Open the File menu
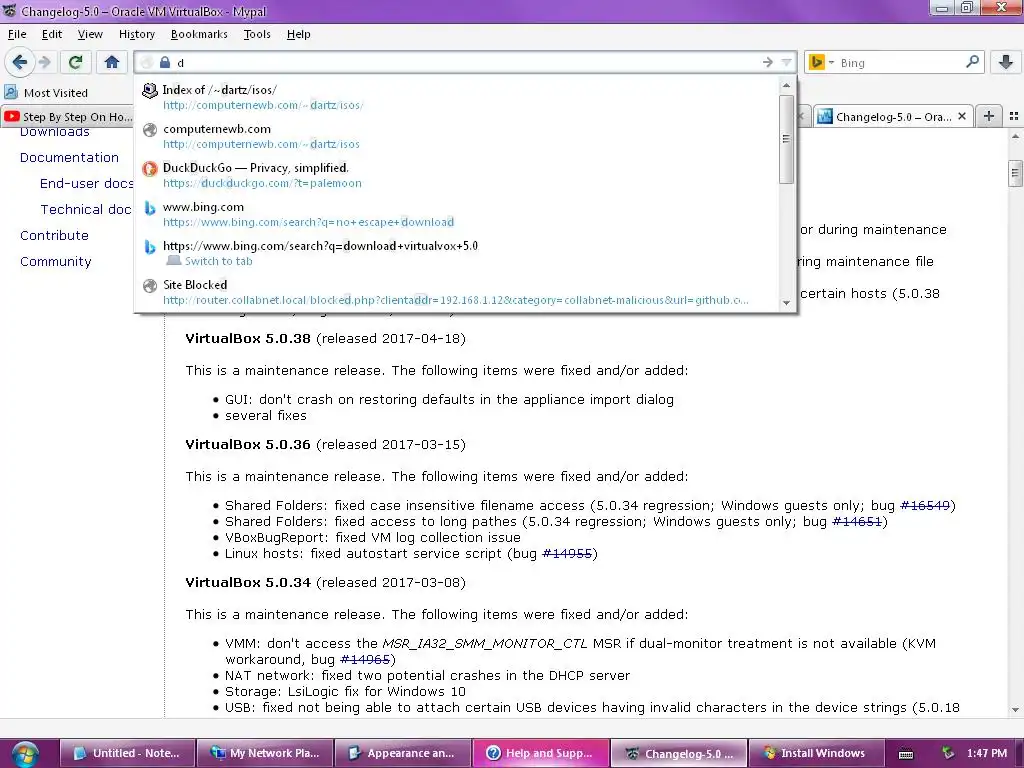The image size is (1024, 768). (x=17, y=34)
